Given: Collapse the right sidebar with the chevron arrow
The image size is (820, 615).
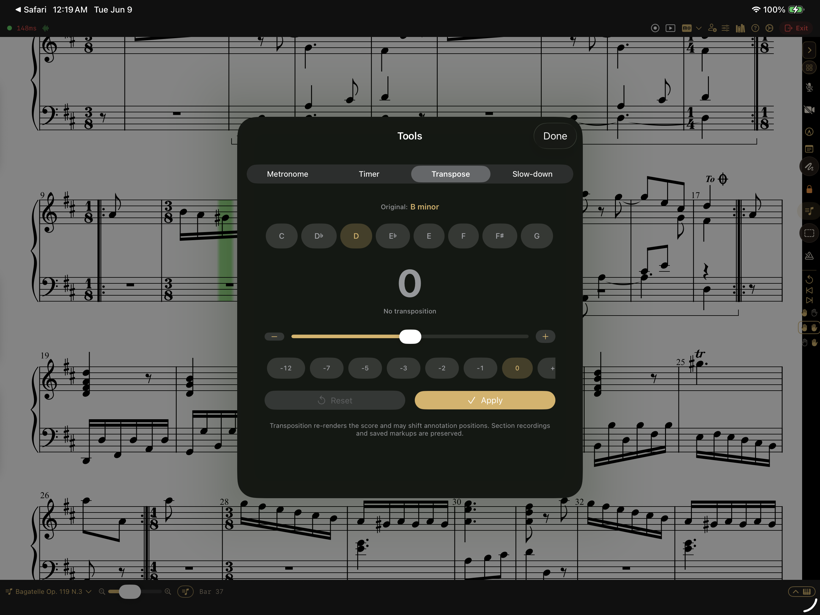Looking at the screenshot, I should pos(810,50).
